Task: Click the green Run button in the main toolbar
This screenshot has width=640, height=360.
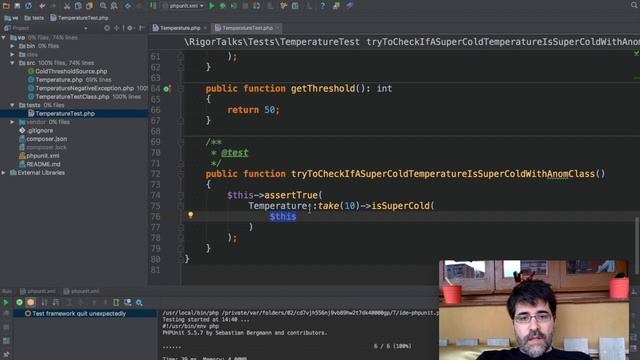Action: coord(212,6)
